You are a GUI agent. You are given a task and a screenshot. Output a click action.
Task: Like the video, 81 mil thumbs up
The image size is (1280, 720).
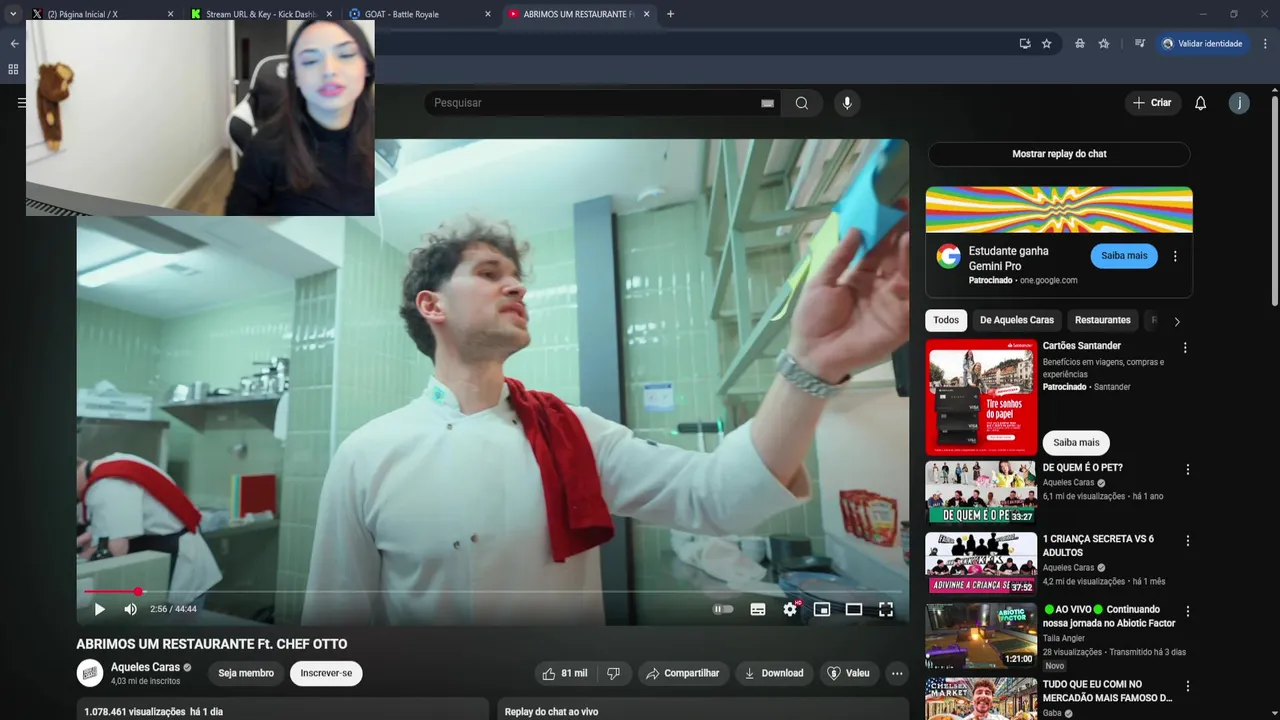click(564, 673)
